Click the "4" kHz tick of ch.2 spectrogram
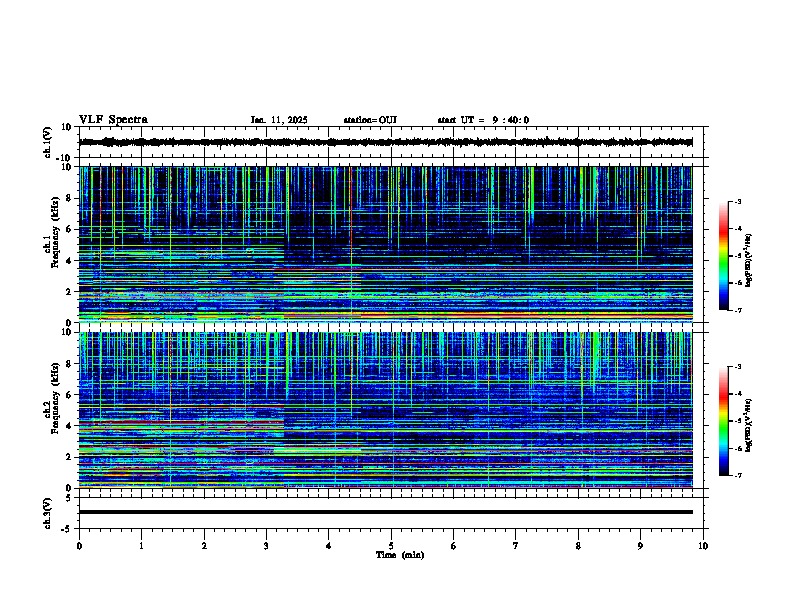792x612 pixels. tap(70, 426)
